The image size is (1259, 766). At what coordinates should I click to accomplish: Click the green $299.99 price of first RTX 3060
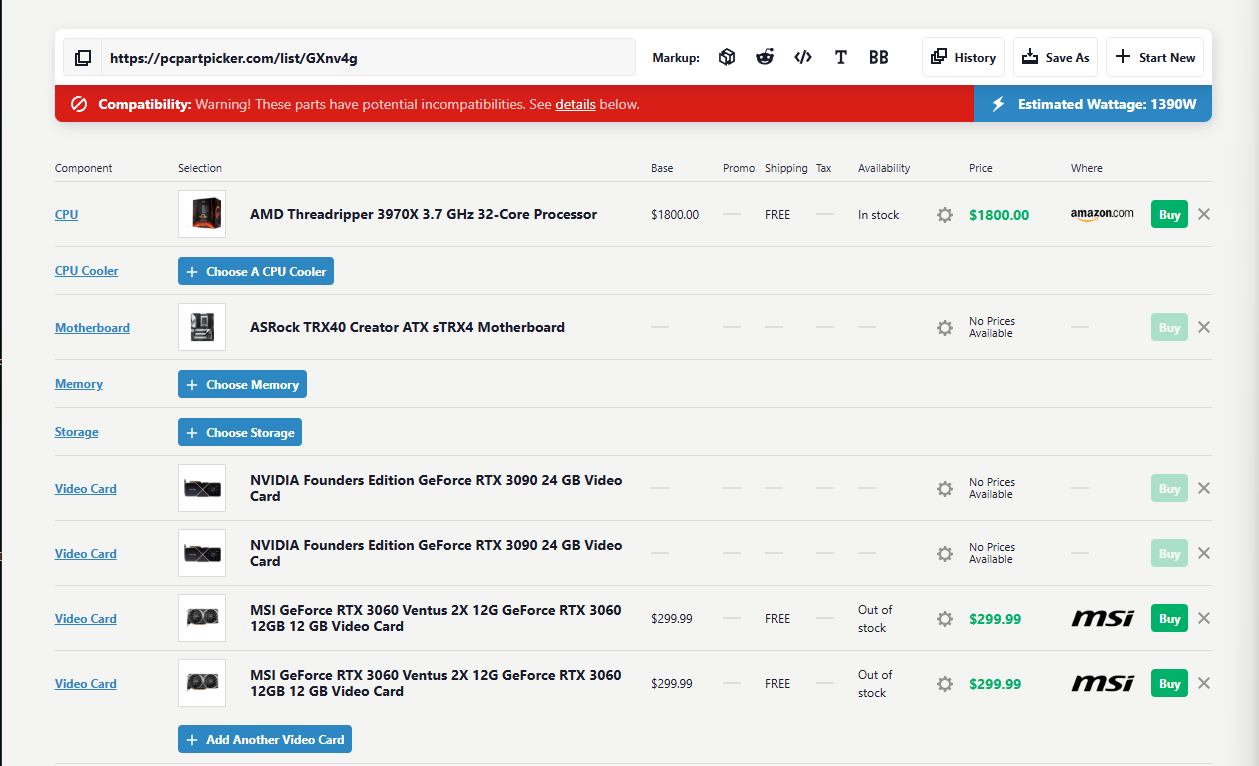pyautogui.click(x=995, y=619)
